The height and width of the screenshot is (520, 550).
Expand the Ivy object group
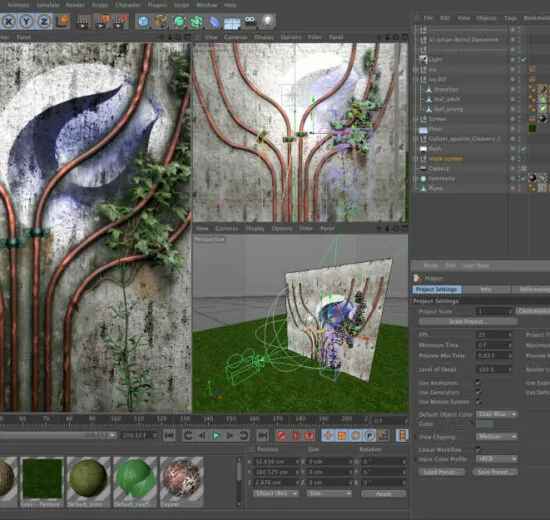(x=416, y=70)
